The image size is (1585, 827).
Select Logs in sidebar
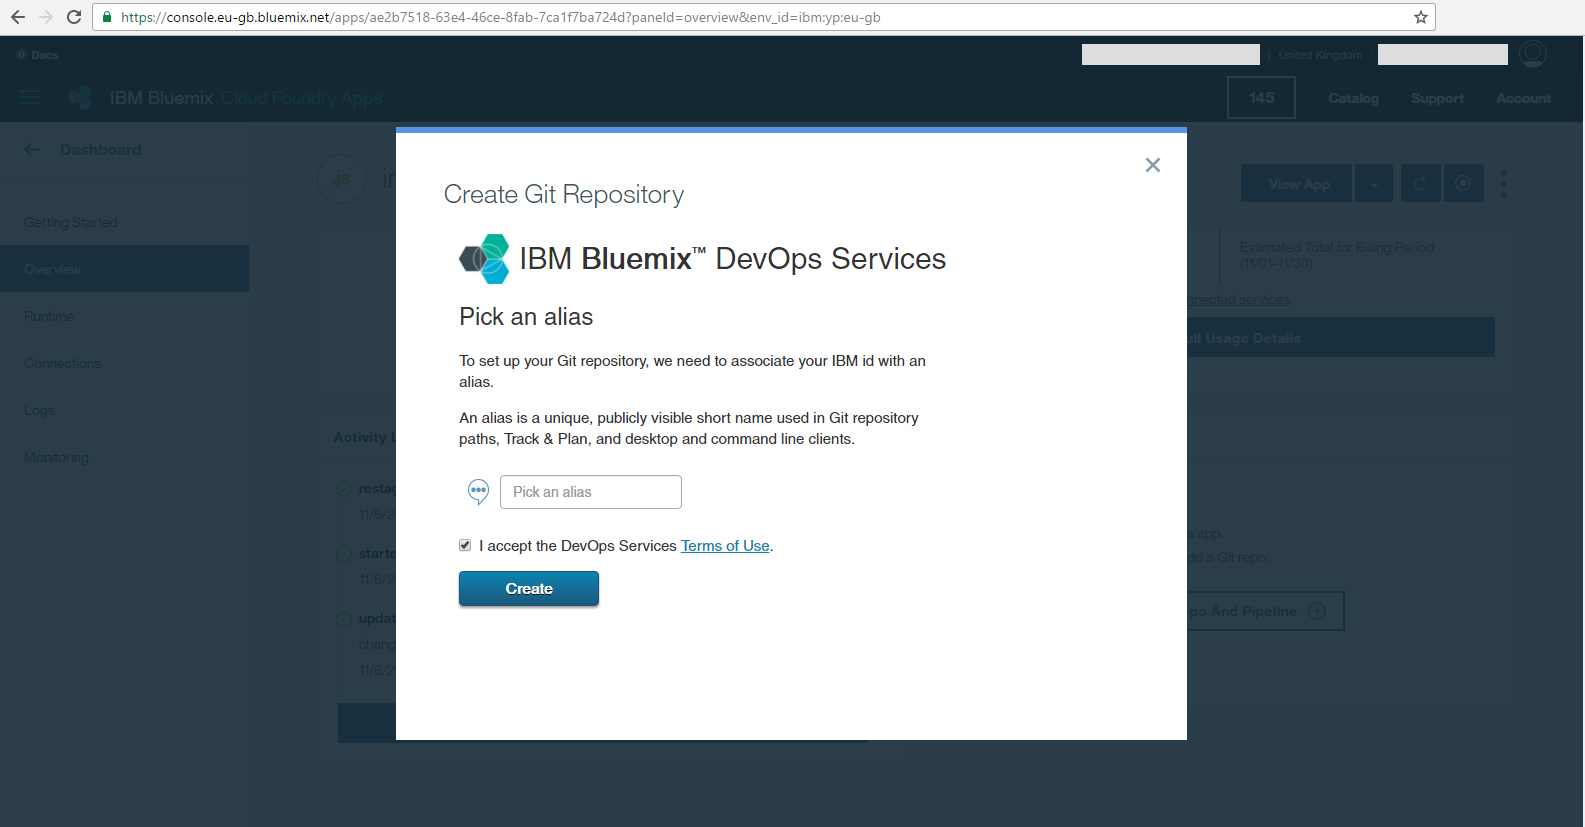coord(39,410)
